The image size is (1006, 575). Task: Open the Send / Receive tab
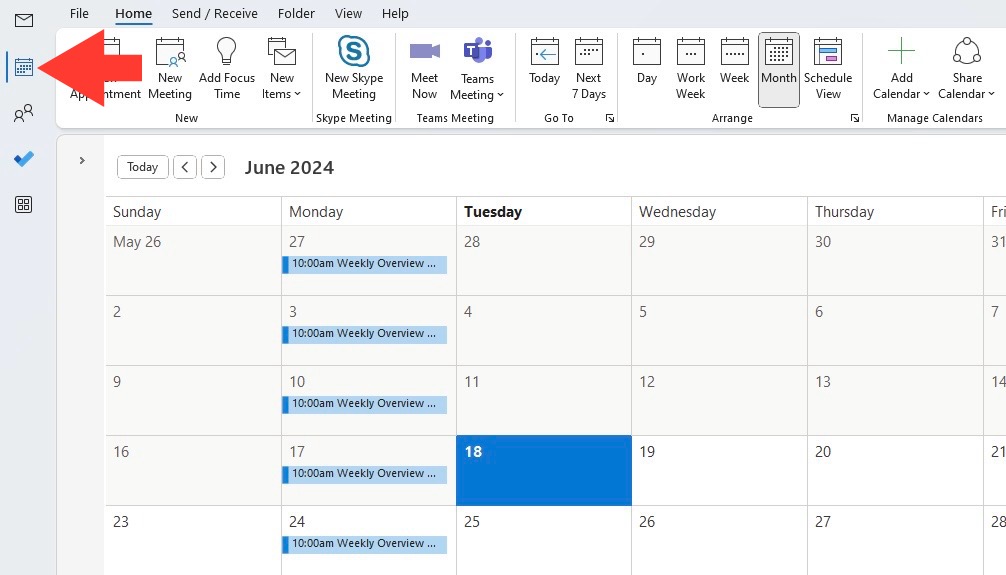coord(214,13)
